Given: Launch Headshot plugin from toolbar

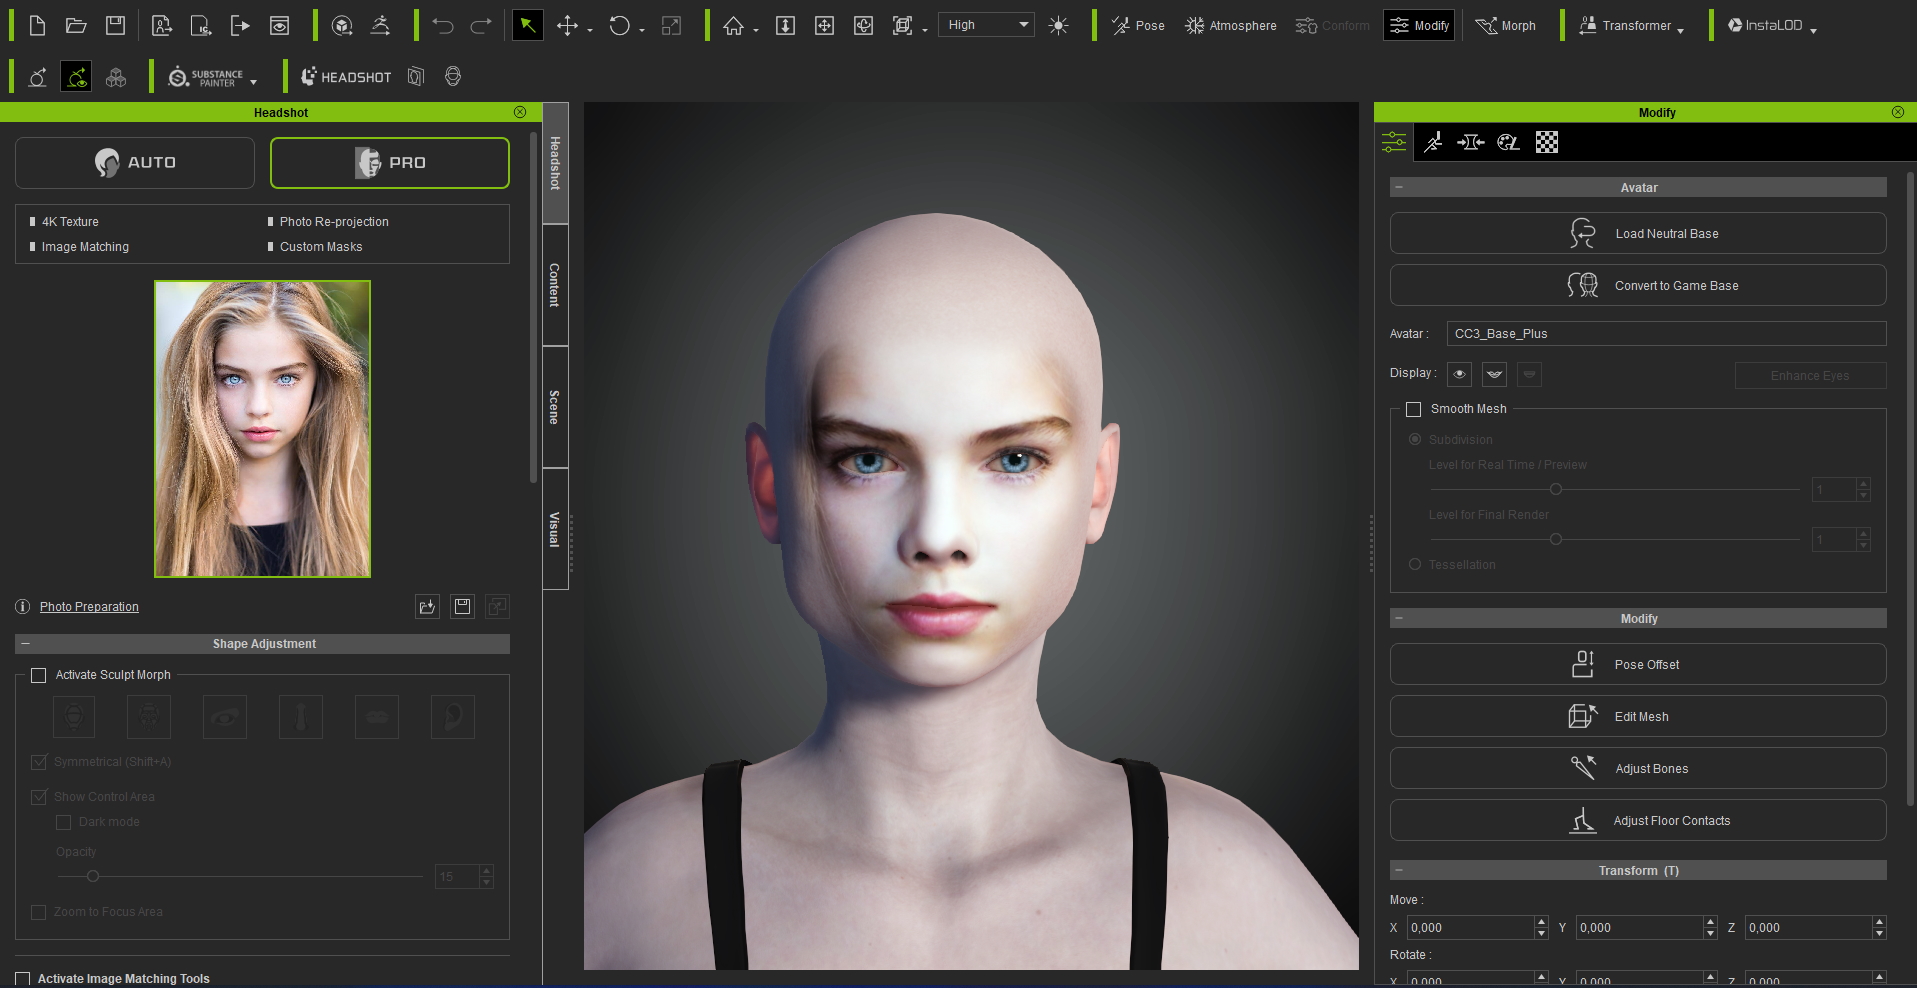Looking at the screenshot, I should pos(346,77).
